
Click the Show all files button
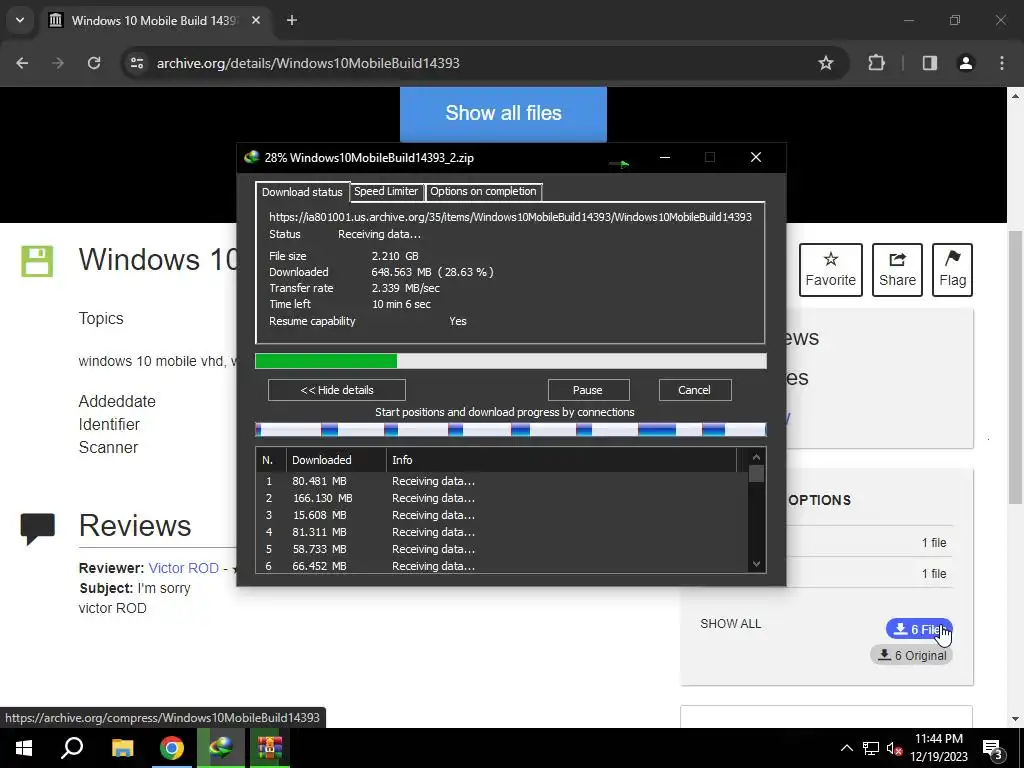click(503, 113)
